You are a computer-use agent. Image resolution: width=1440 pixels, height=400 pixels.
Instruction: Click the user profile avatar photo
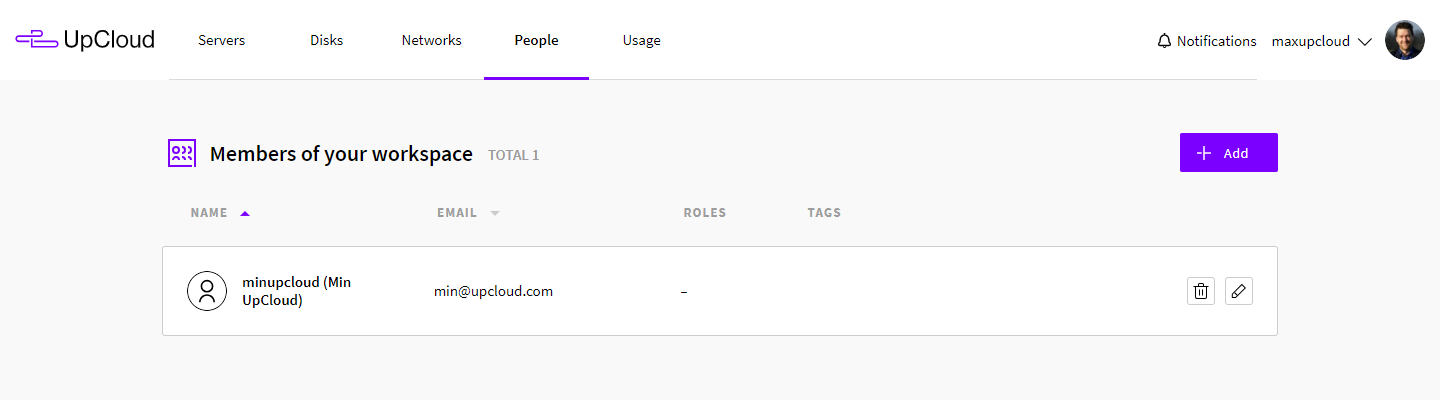click(1404, 40)
